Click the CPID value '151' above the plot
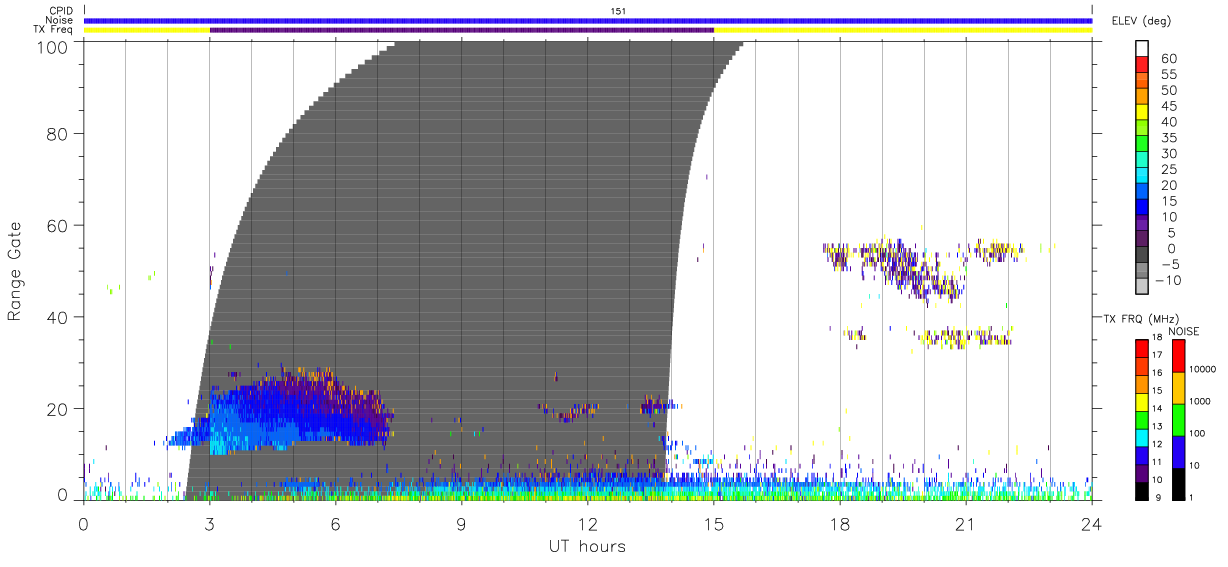Screen dimensions: 1228x567 click(x=618, y=11)
